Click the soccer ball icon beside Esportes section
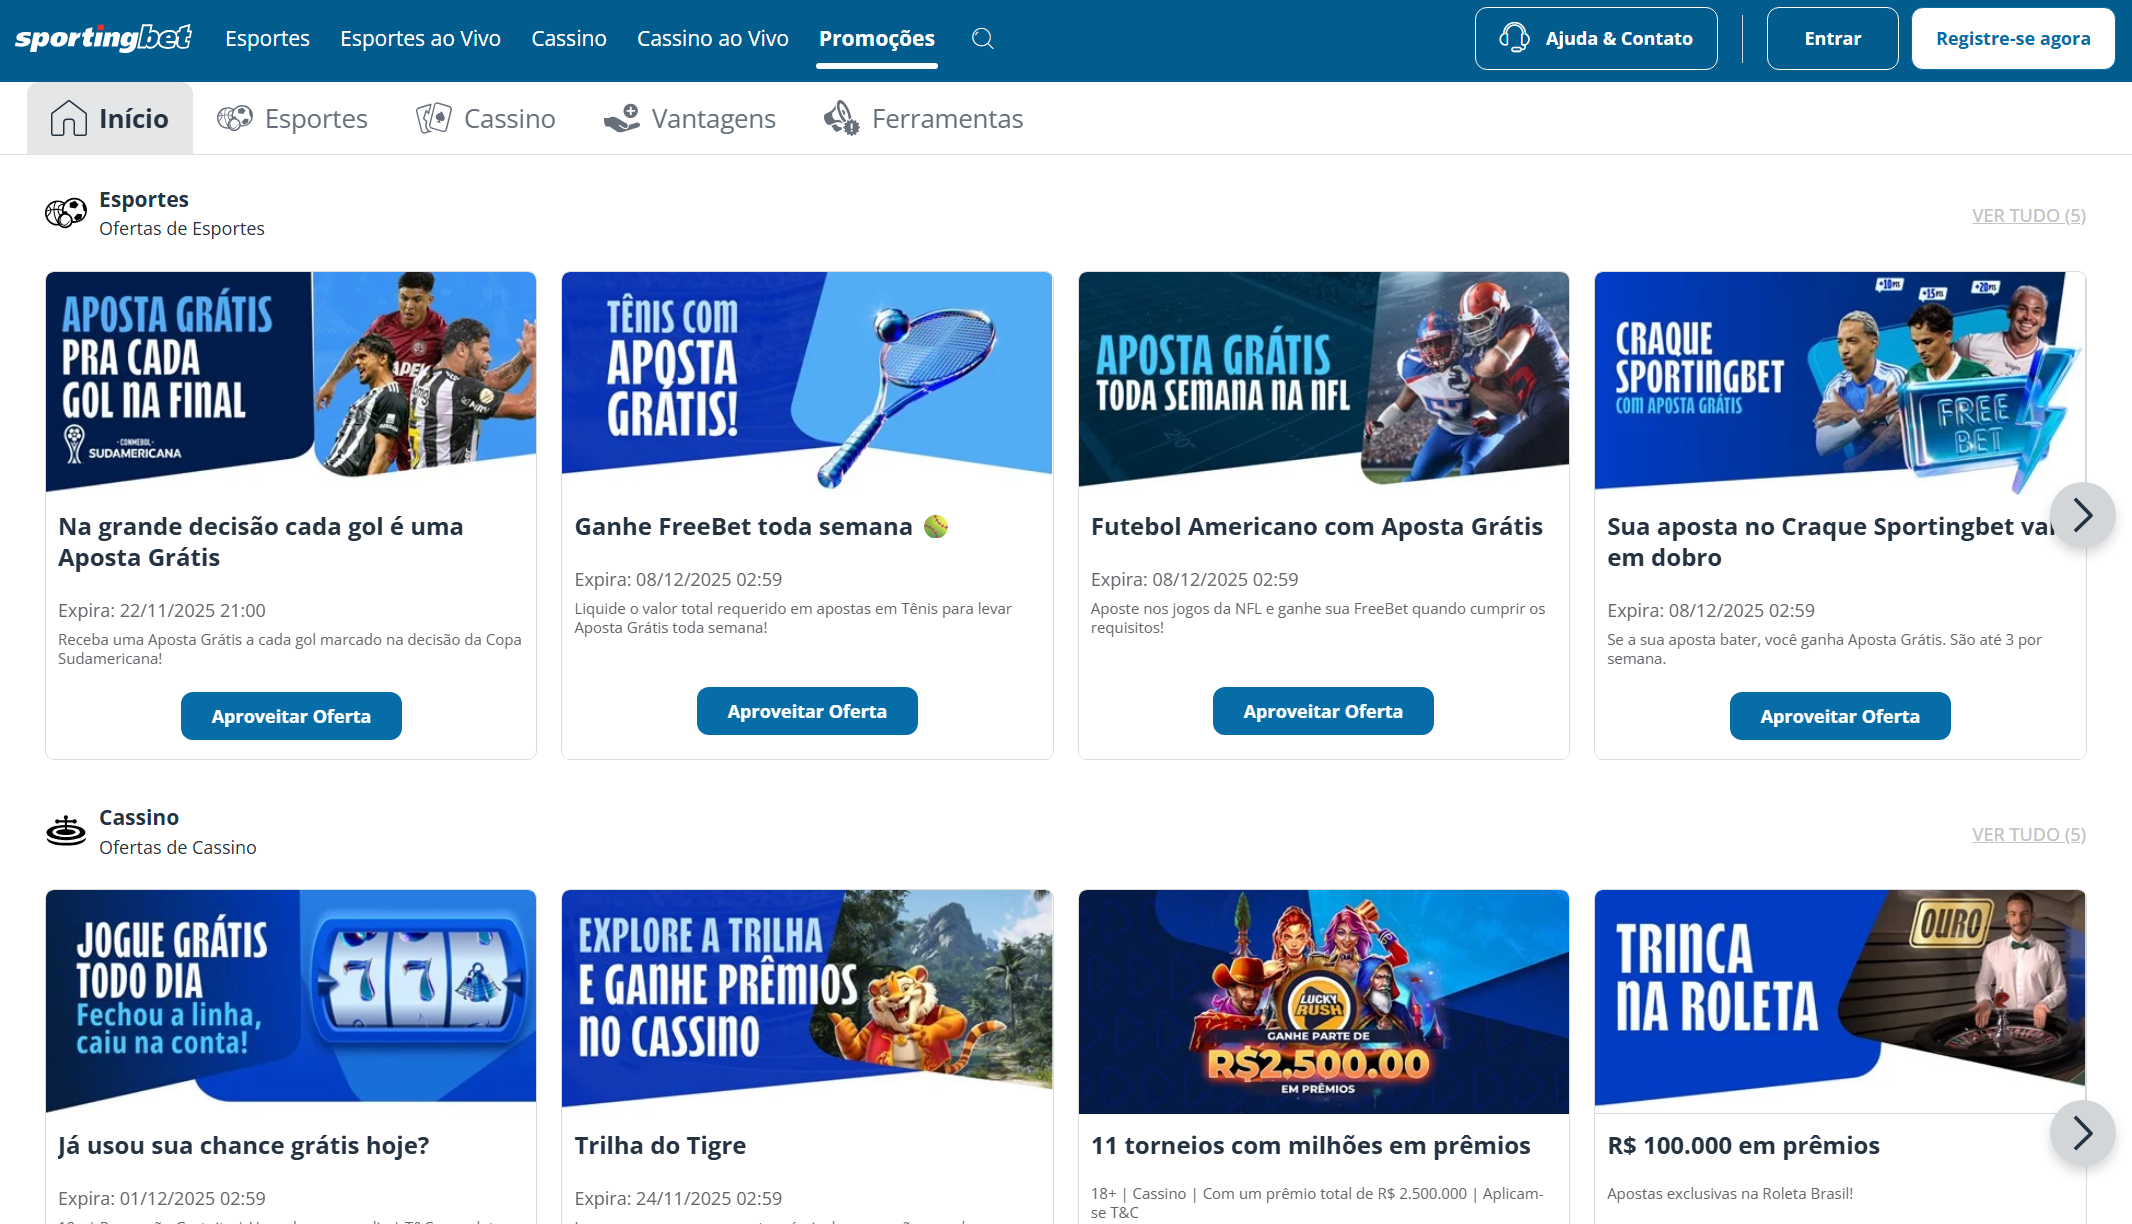 (x=65, y=211)
